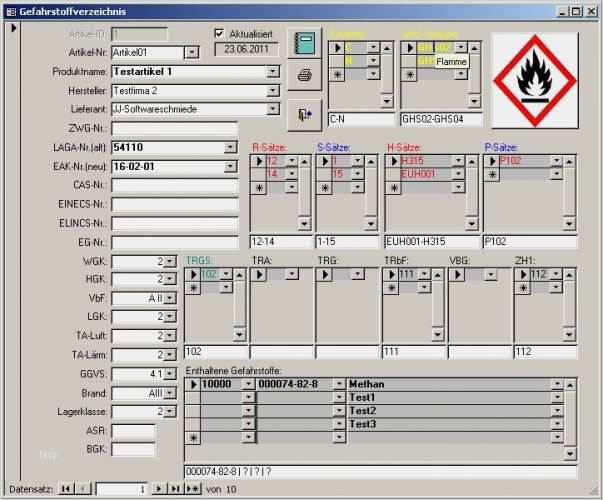Click the CAS-Nr input field
The height and width of the screenshot is (500, 603).
175,185
